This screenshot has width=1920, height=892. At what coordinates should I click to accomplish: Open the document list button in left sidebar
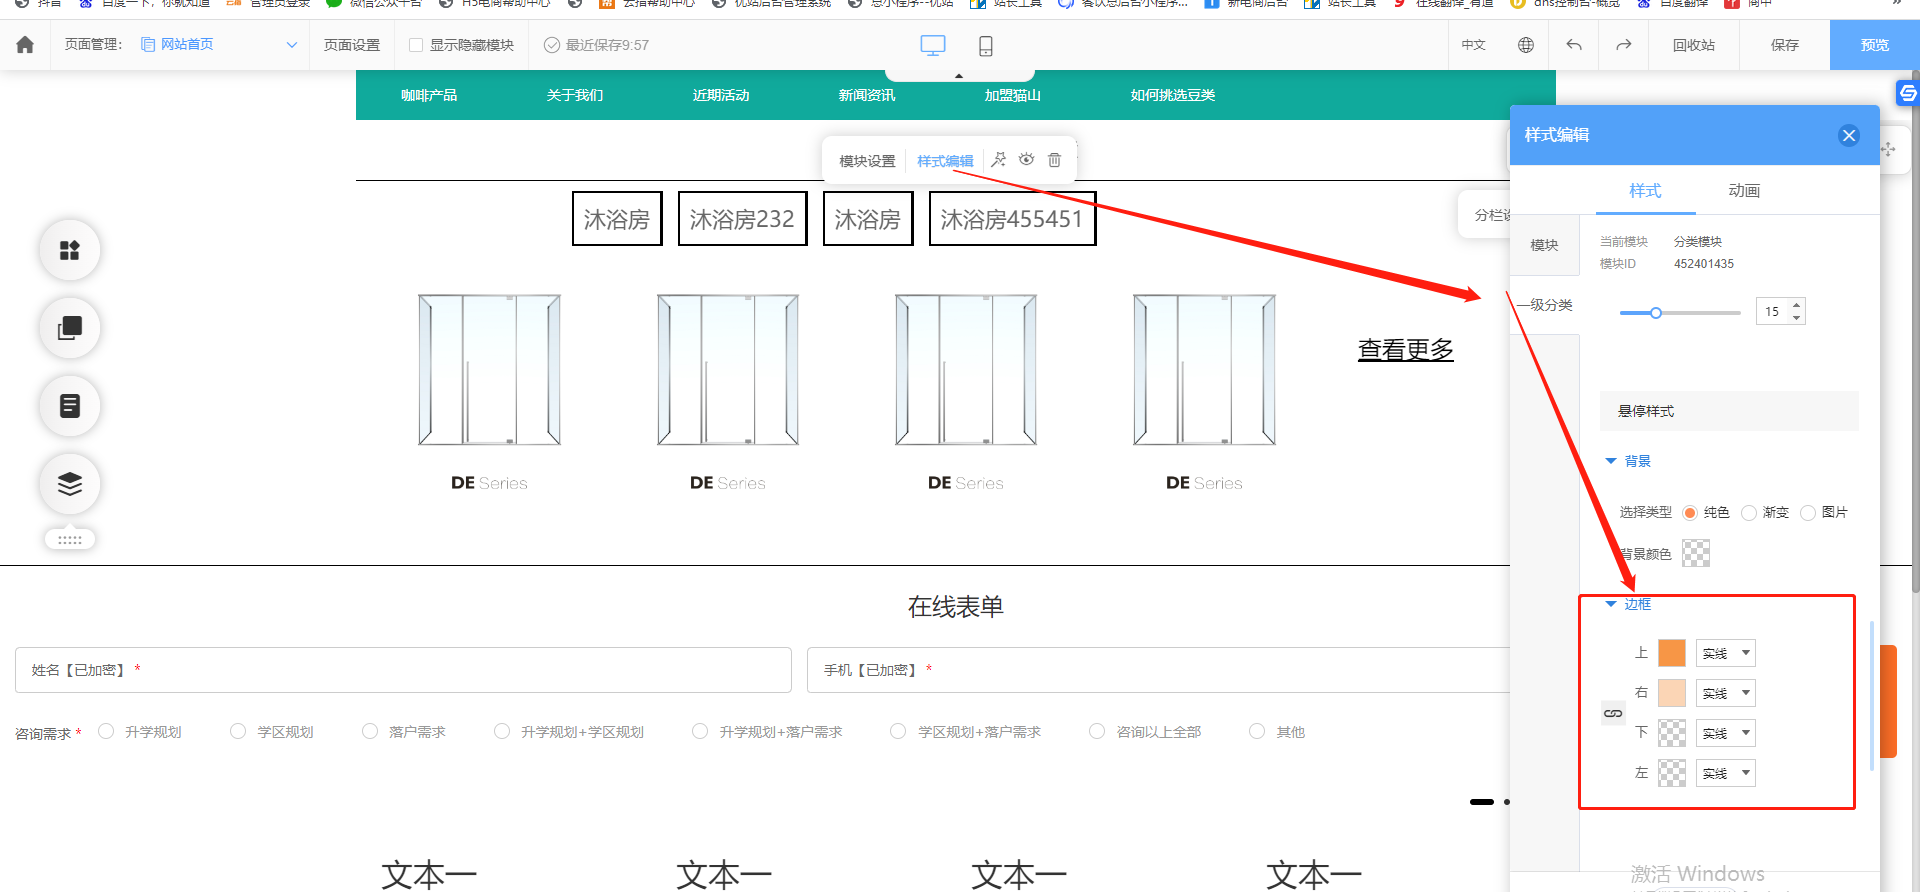pos(70,406)
